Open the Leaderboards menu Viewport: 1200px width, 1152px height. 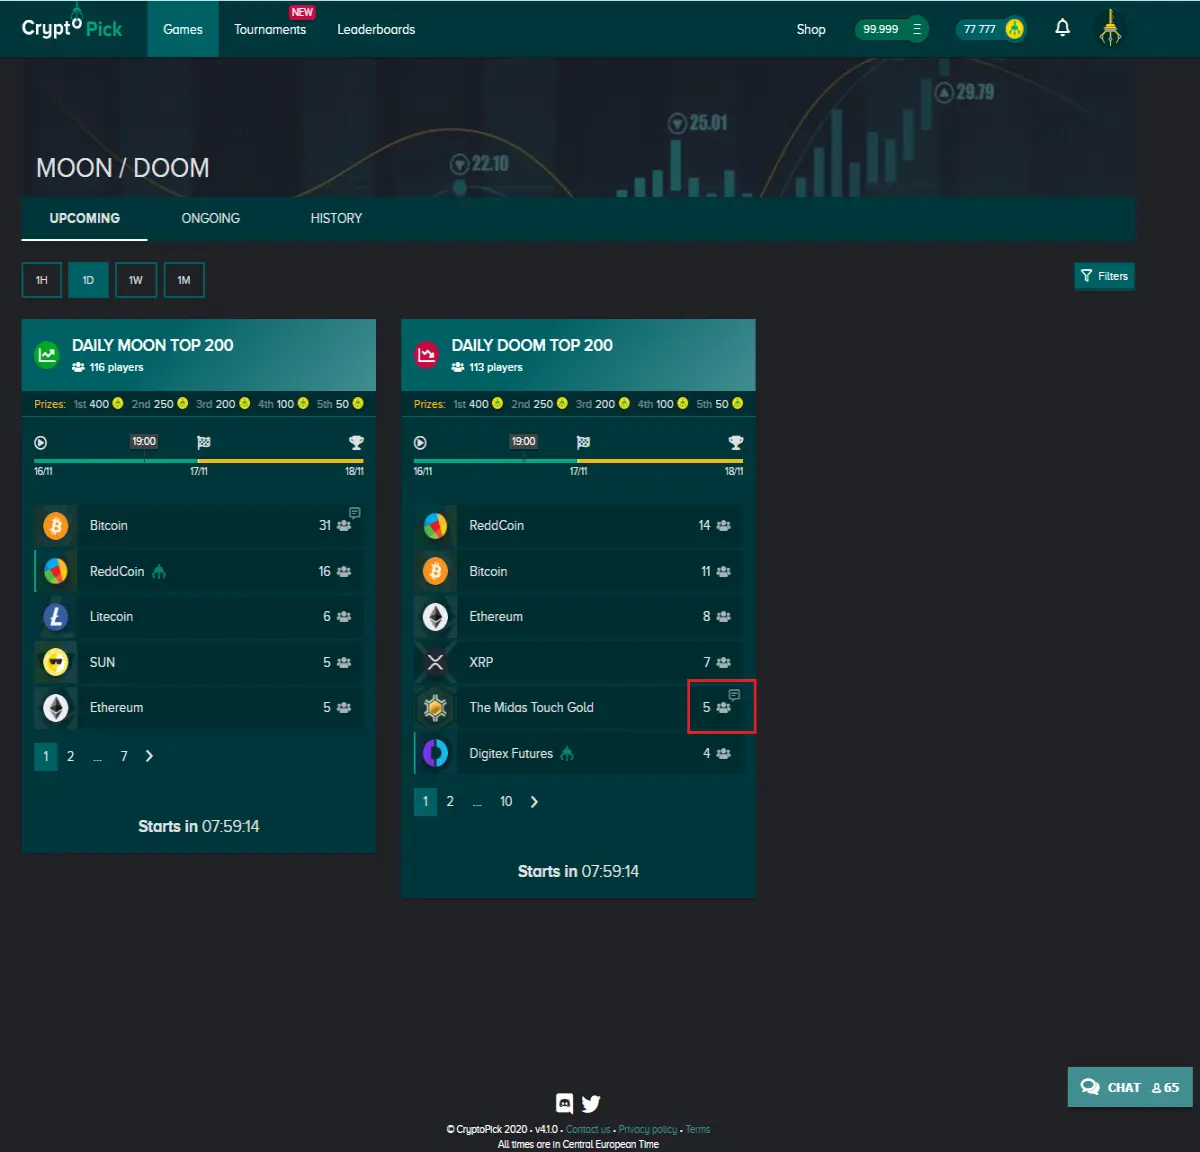tap(376, 29)
